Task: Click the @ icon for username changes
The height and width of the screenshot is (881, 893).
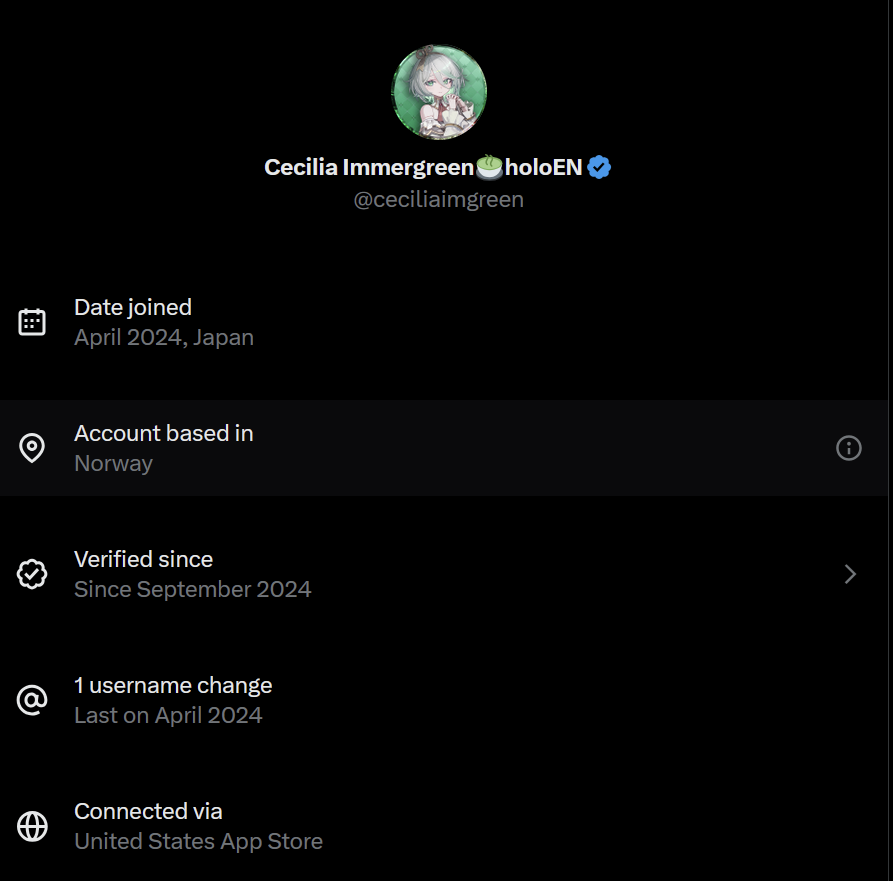Action: coord(32,700)
